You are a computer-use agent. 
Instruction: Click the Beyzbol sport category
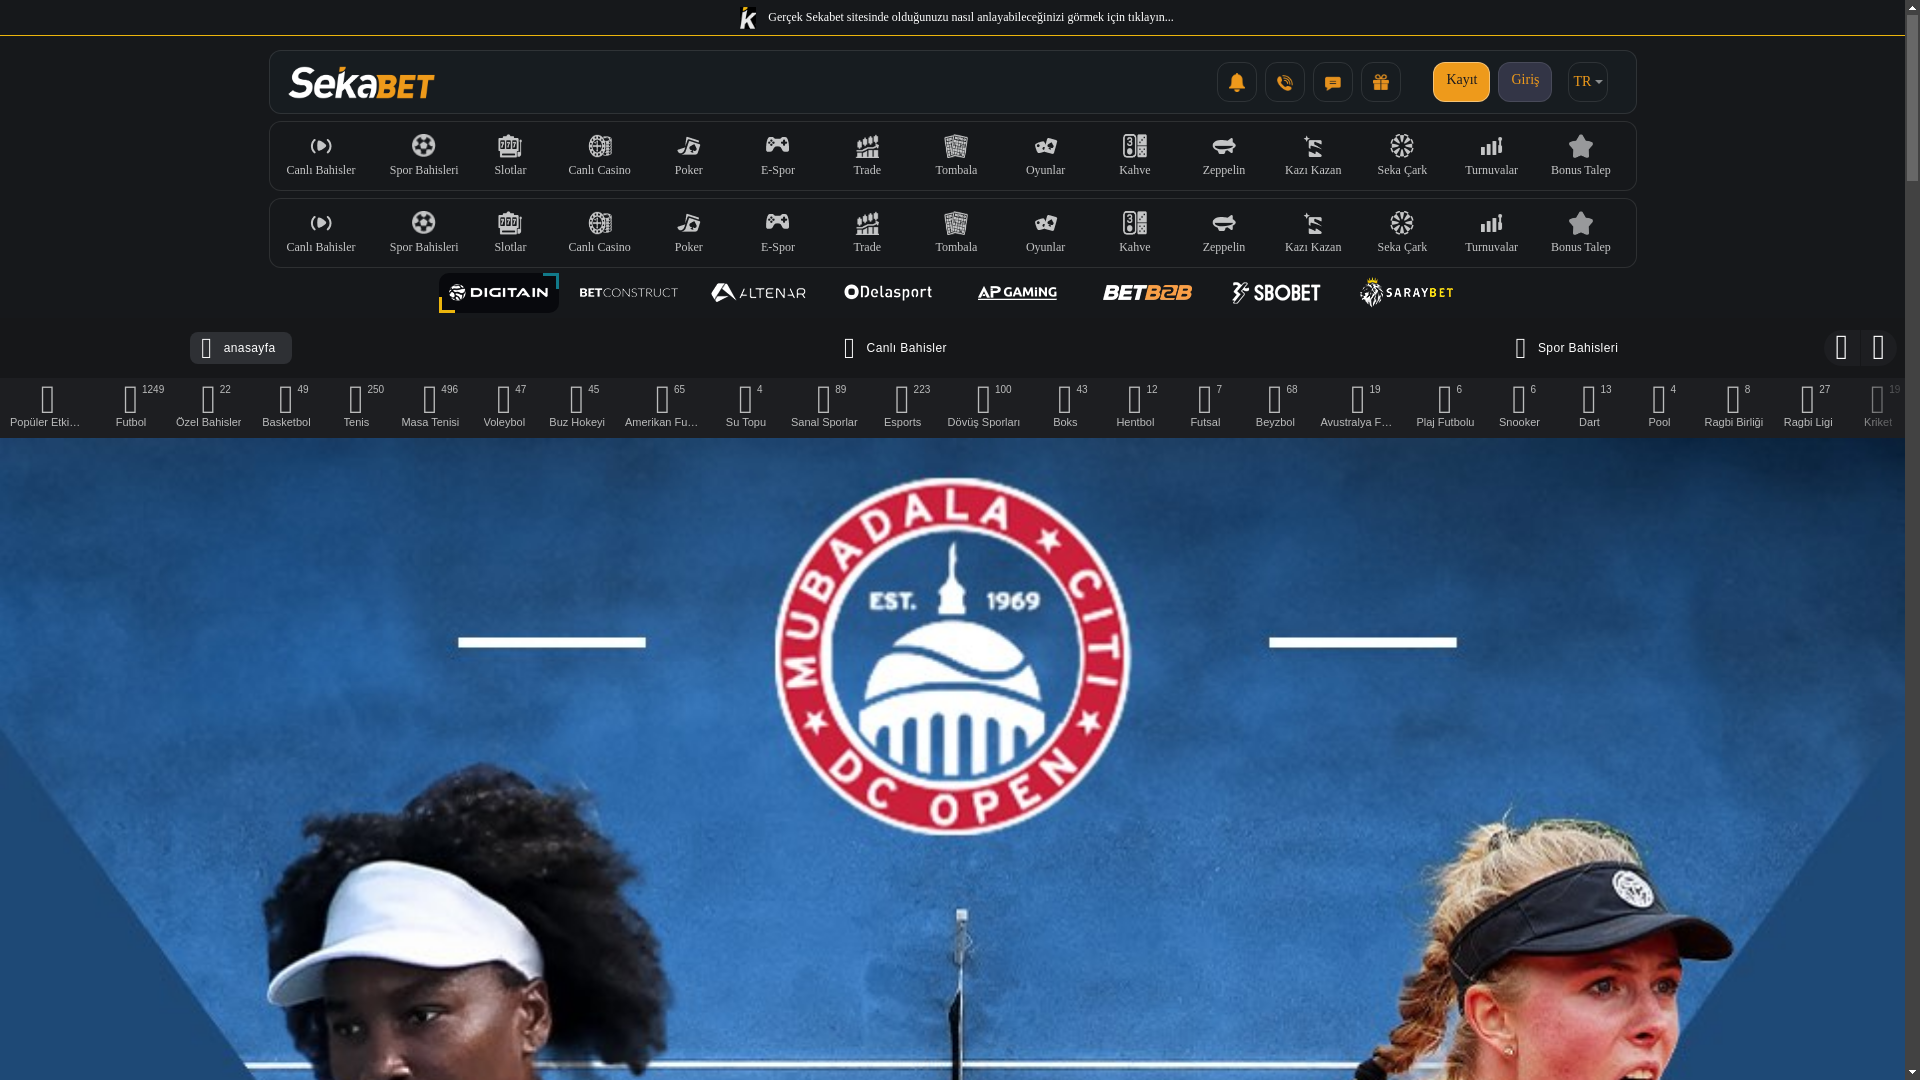pyautogui.click(x=1275, y=407)
